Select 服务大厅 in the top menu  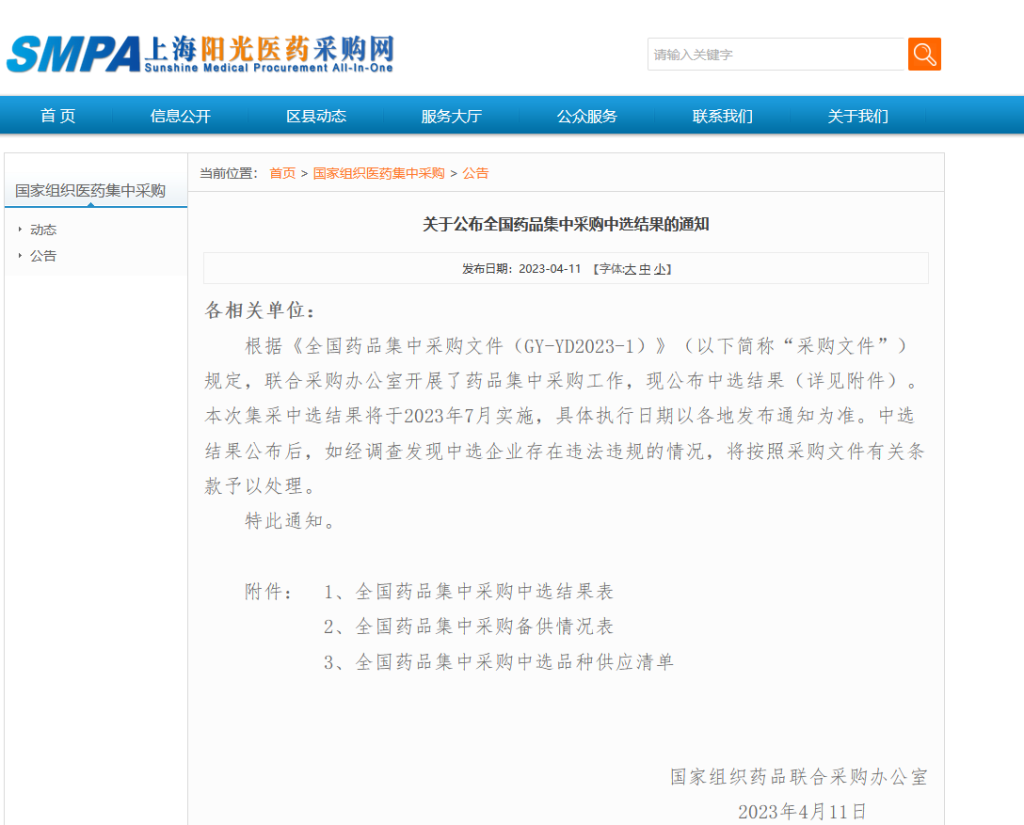pos(451,116)
